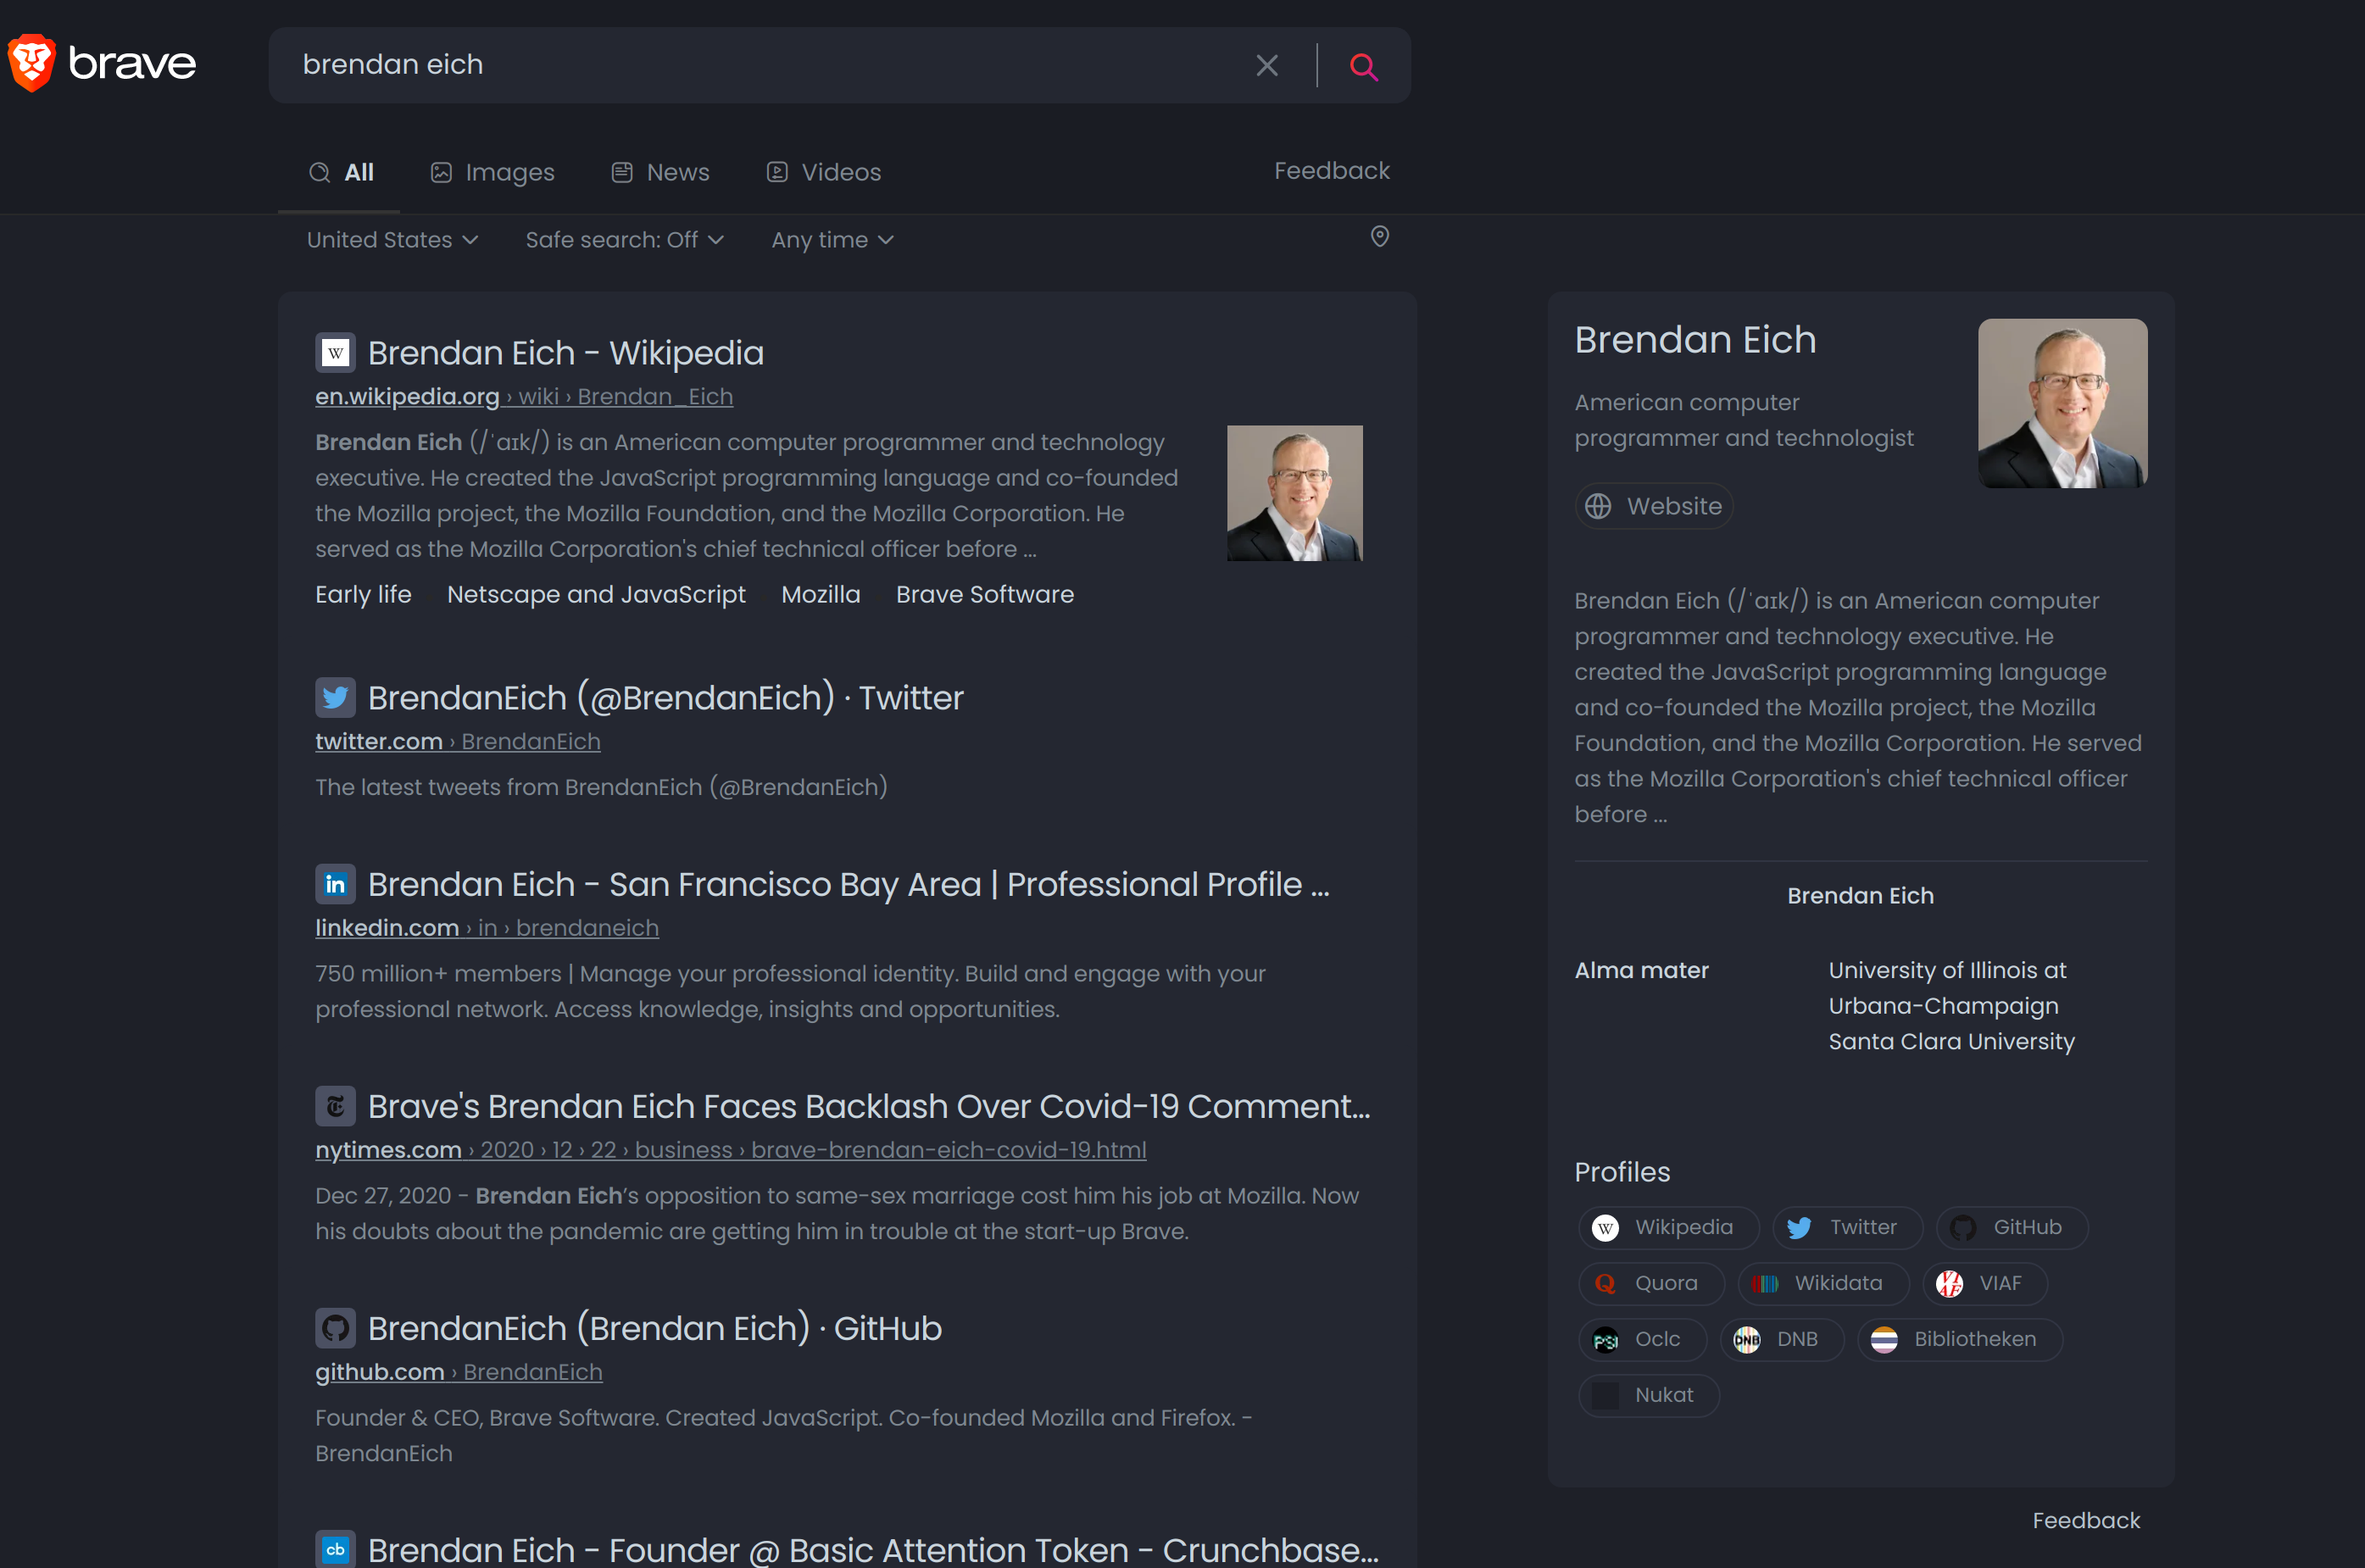Click the linkedin.com › in › brendaneich URL
This screenshot has width=2365, height=1568.
point(487,928)
